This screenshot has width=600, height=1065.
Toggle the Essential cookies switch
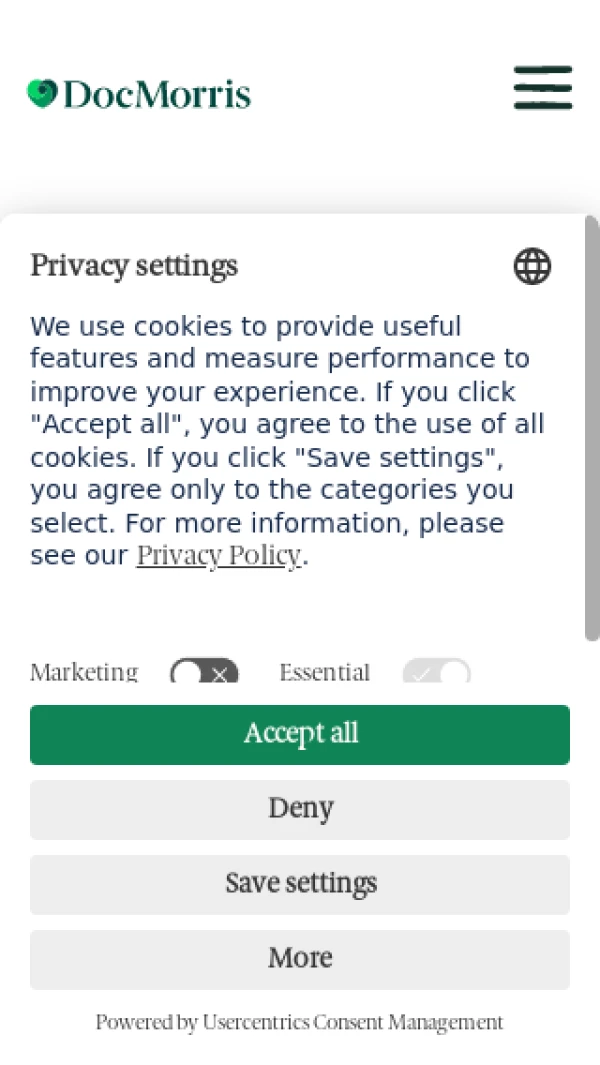coord(437,674)
